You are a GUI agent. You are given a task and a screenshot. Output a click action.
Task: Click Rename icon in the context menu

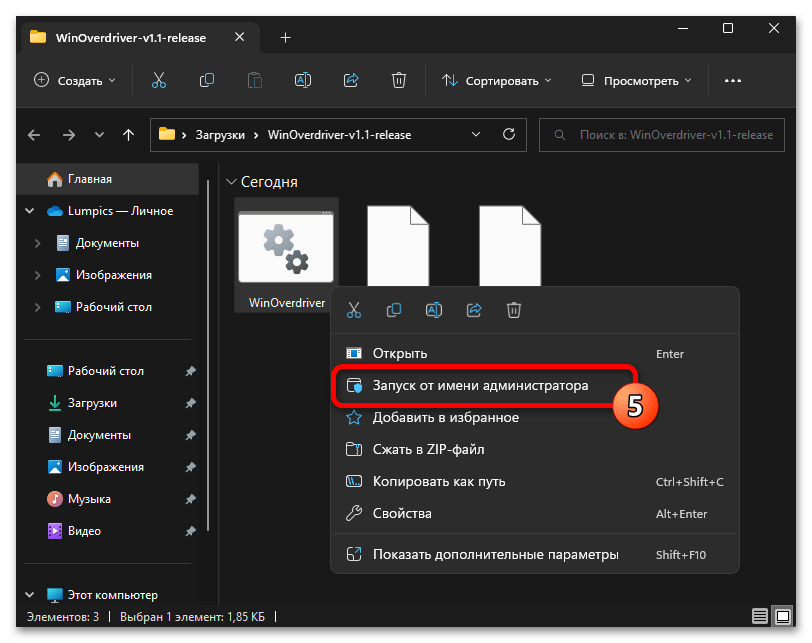point(433,310)
